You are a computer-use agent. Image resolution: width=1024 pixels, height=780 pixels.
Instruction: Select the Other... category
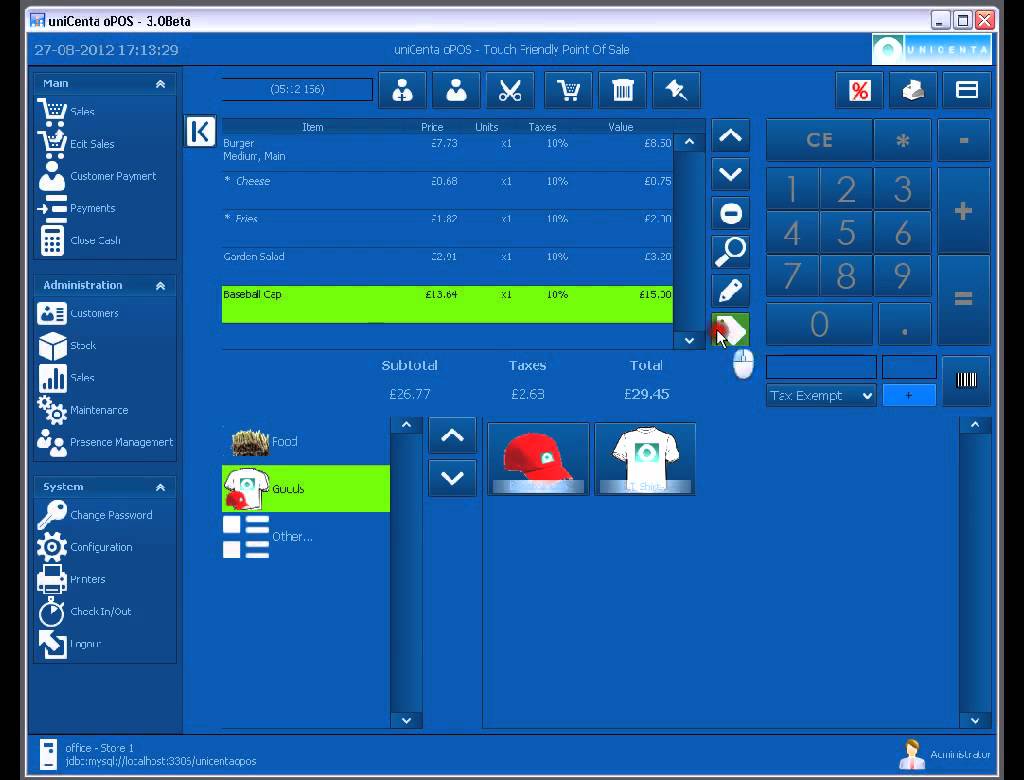[x=306, y=536]
